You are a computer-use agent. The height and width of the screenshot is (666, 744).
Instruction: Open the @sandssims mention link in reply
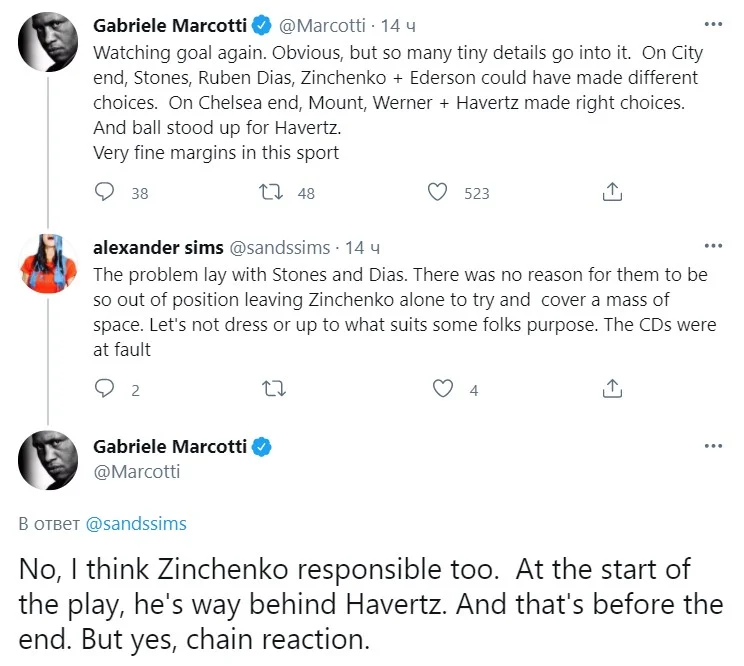(x=136, y=524)
